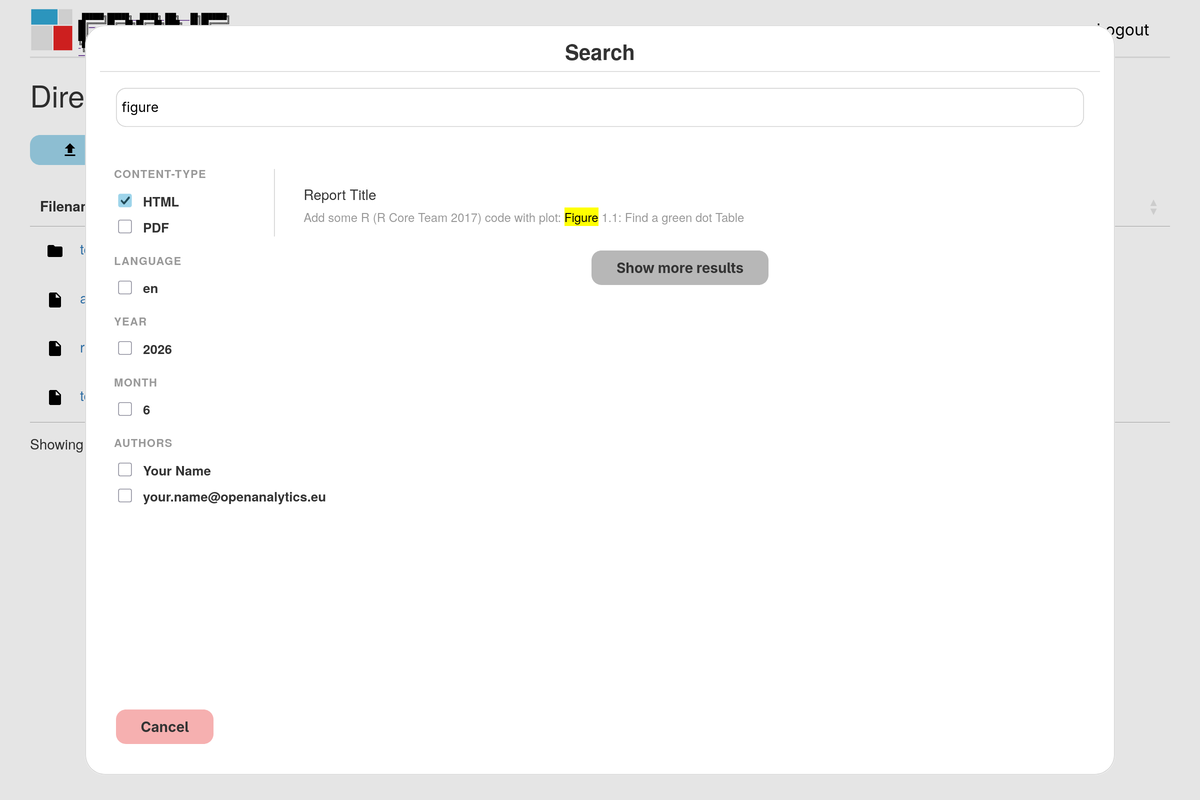This screenshot has width=1200, height=800.
Task: Click the Logout link
Action: (1123, 30)
